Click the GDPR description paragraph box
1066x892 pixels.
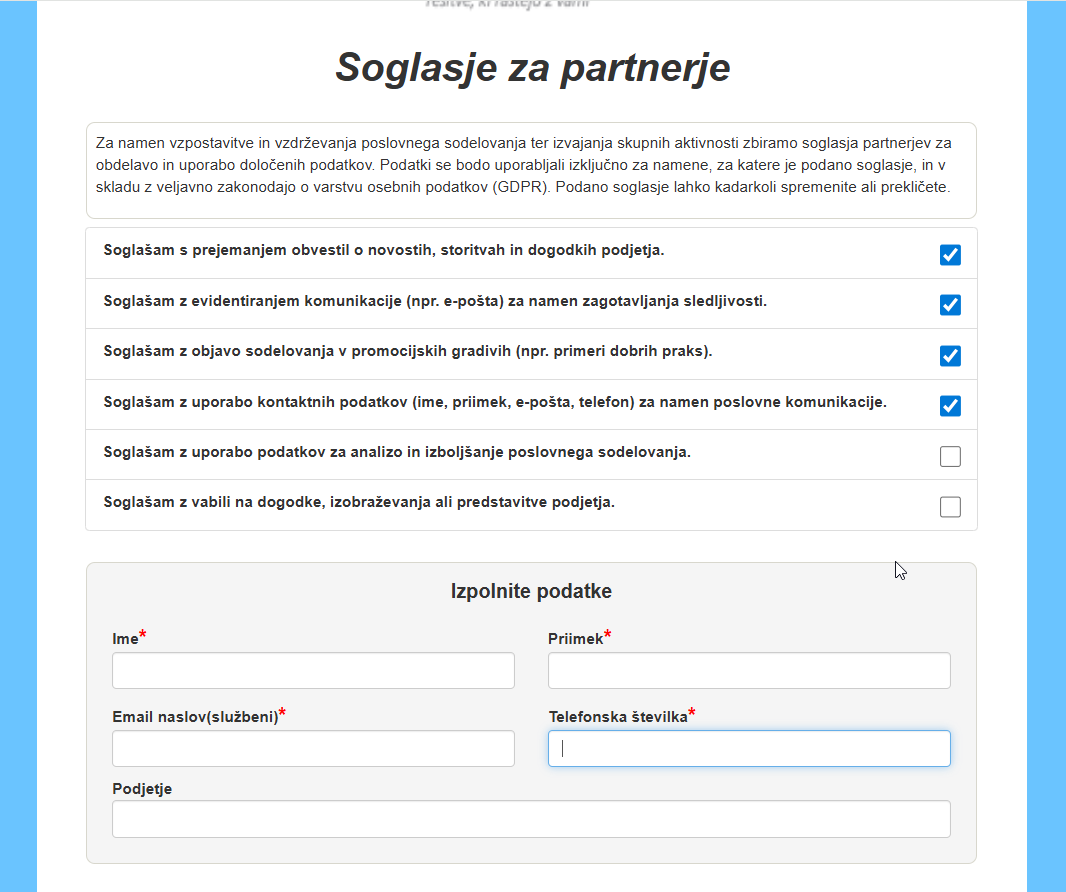click(531, 171)
